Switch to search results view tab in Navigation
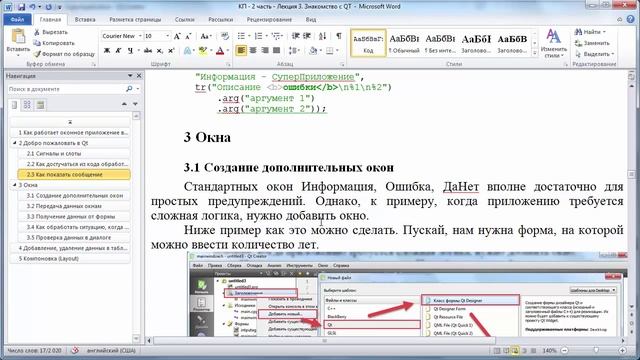 (x=40, y=105)
